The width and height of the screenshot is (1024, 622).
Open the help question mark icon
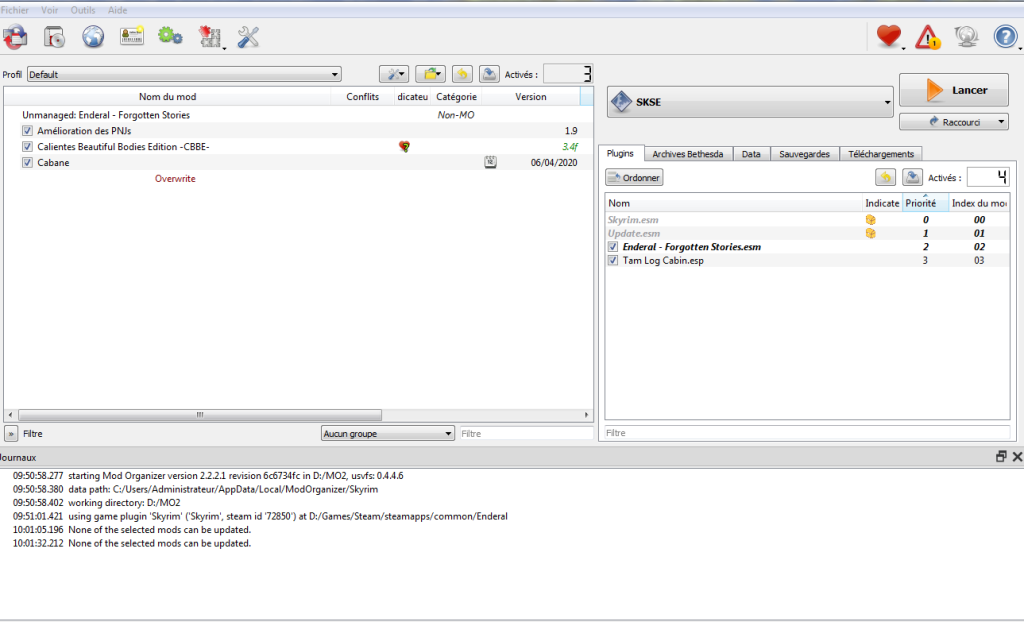tap(1005, 36)
